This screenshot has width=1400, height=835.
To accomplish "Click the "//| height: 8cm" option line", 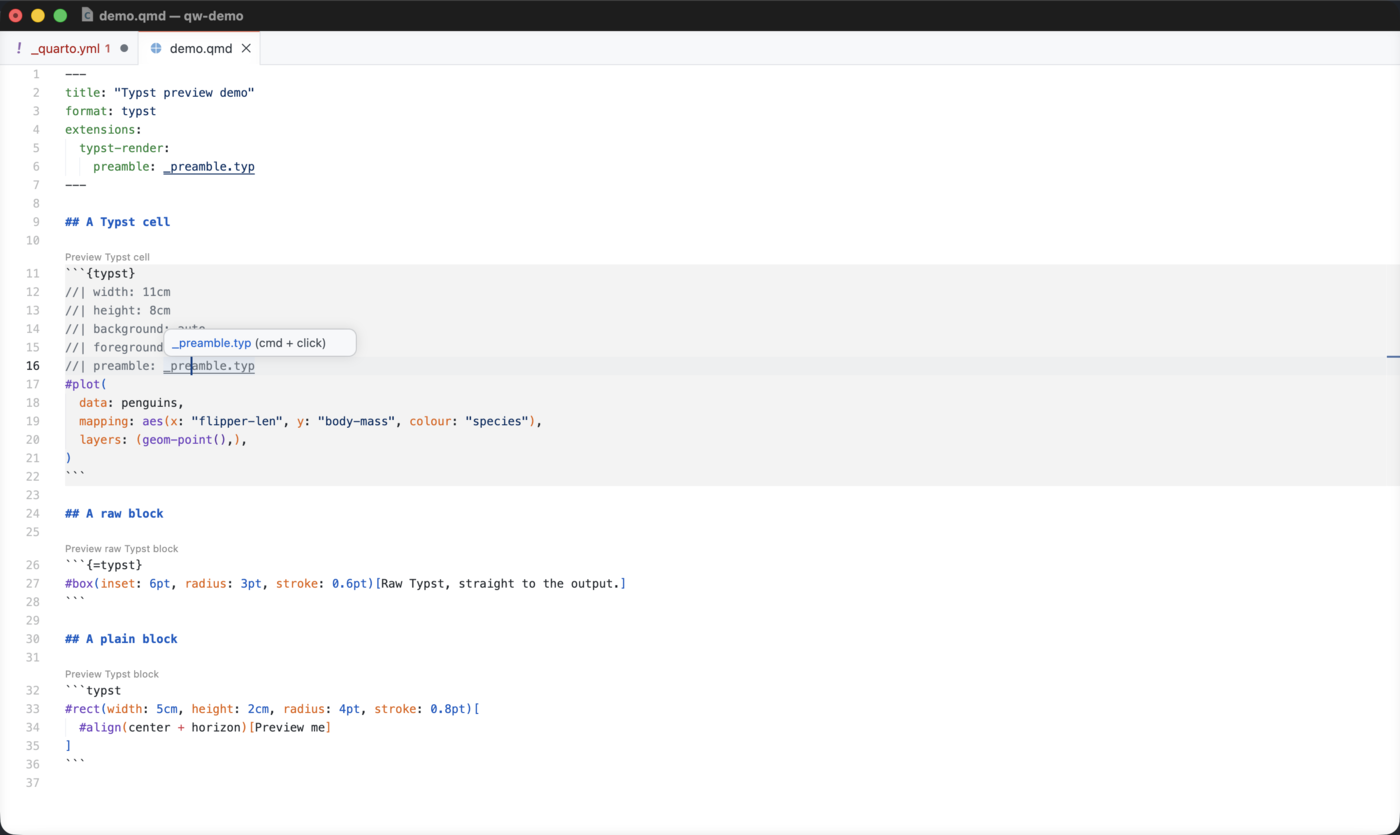I will pos(117,311).
